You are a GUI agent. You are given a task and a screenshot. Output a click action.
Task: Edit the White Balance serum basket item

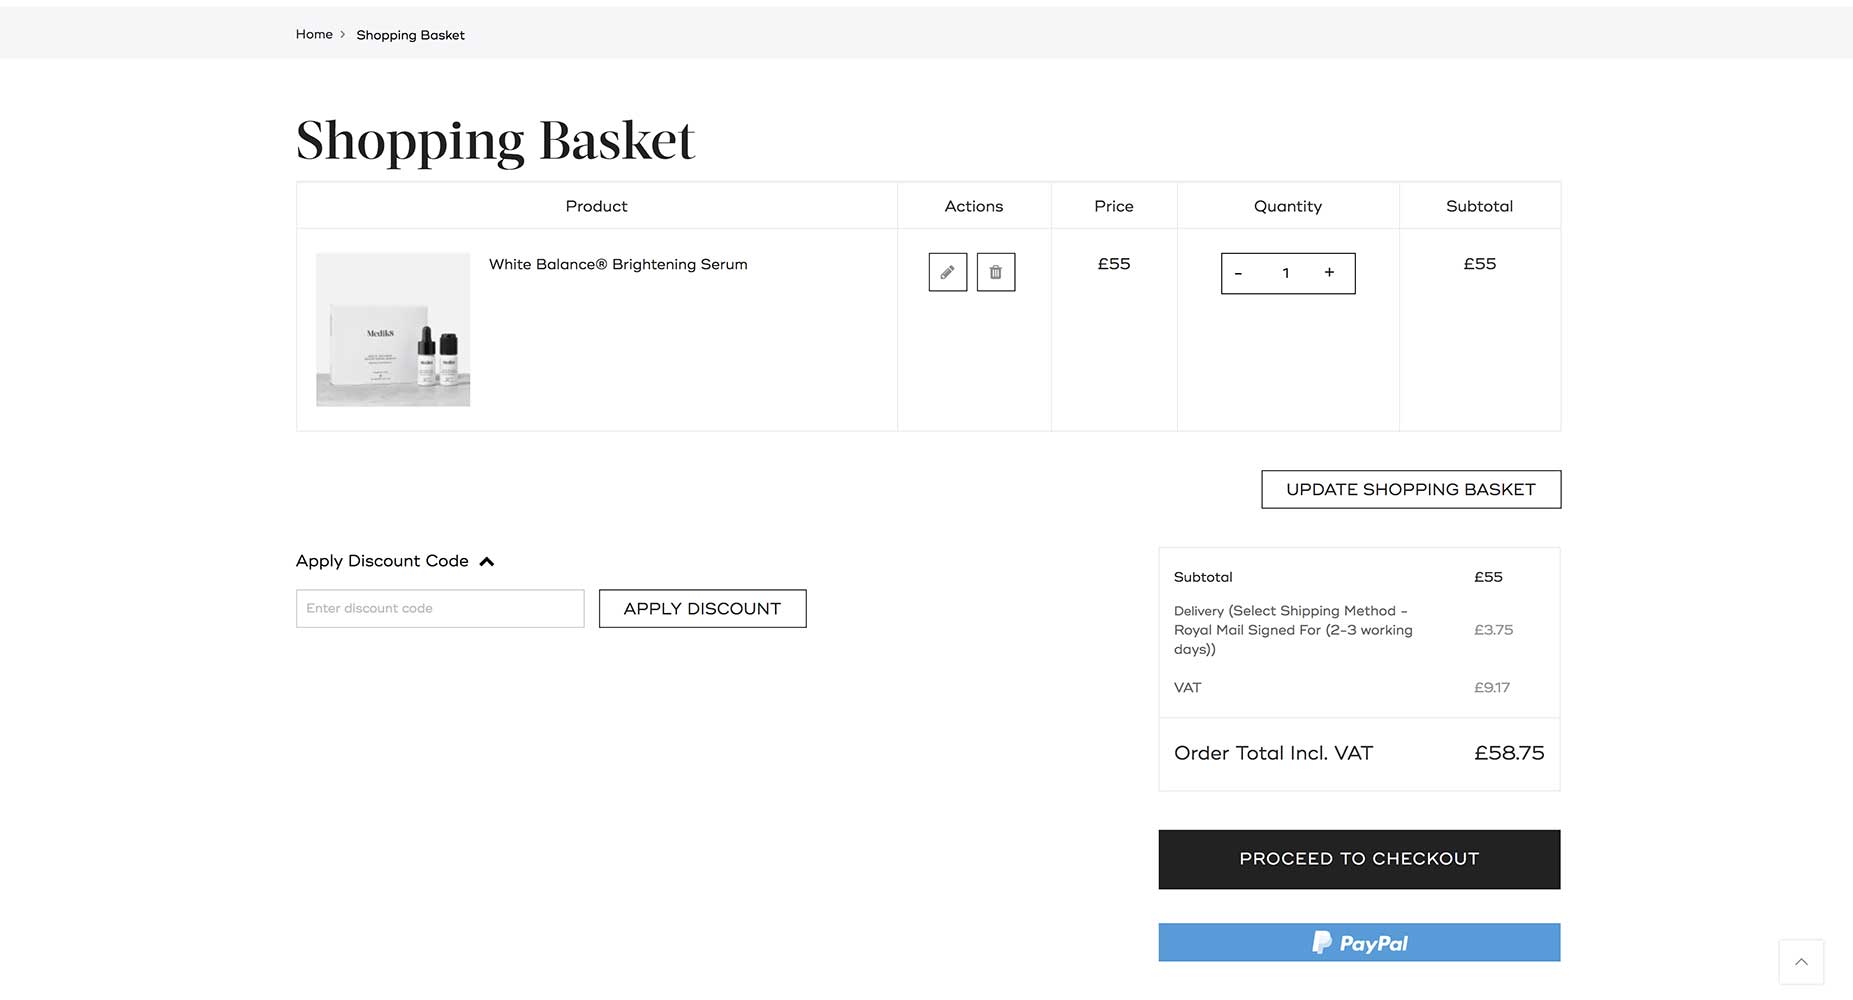point(947,272)
